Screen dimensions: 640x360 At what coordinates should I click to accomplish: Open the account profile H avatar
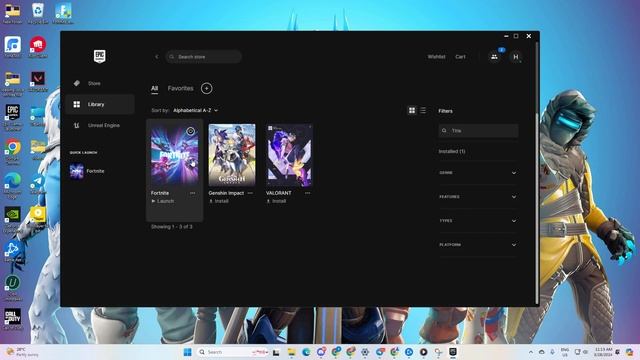[x=516, y=57]
